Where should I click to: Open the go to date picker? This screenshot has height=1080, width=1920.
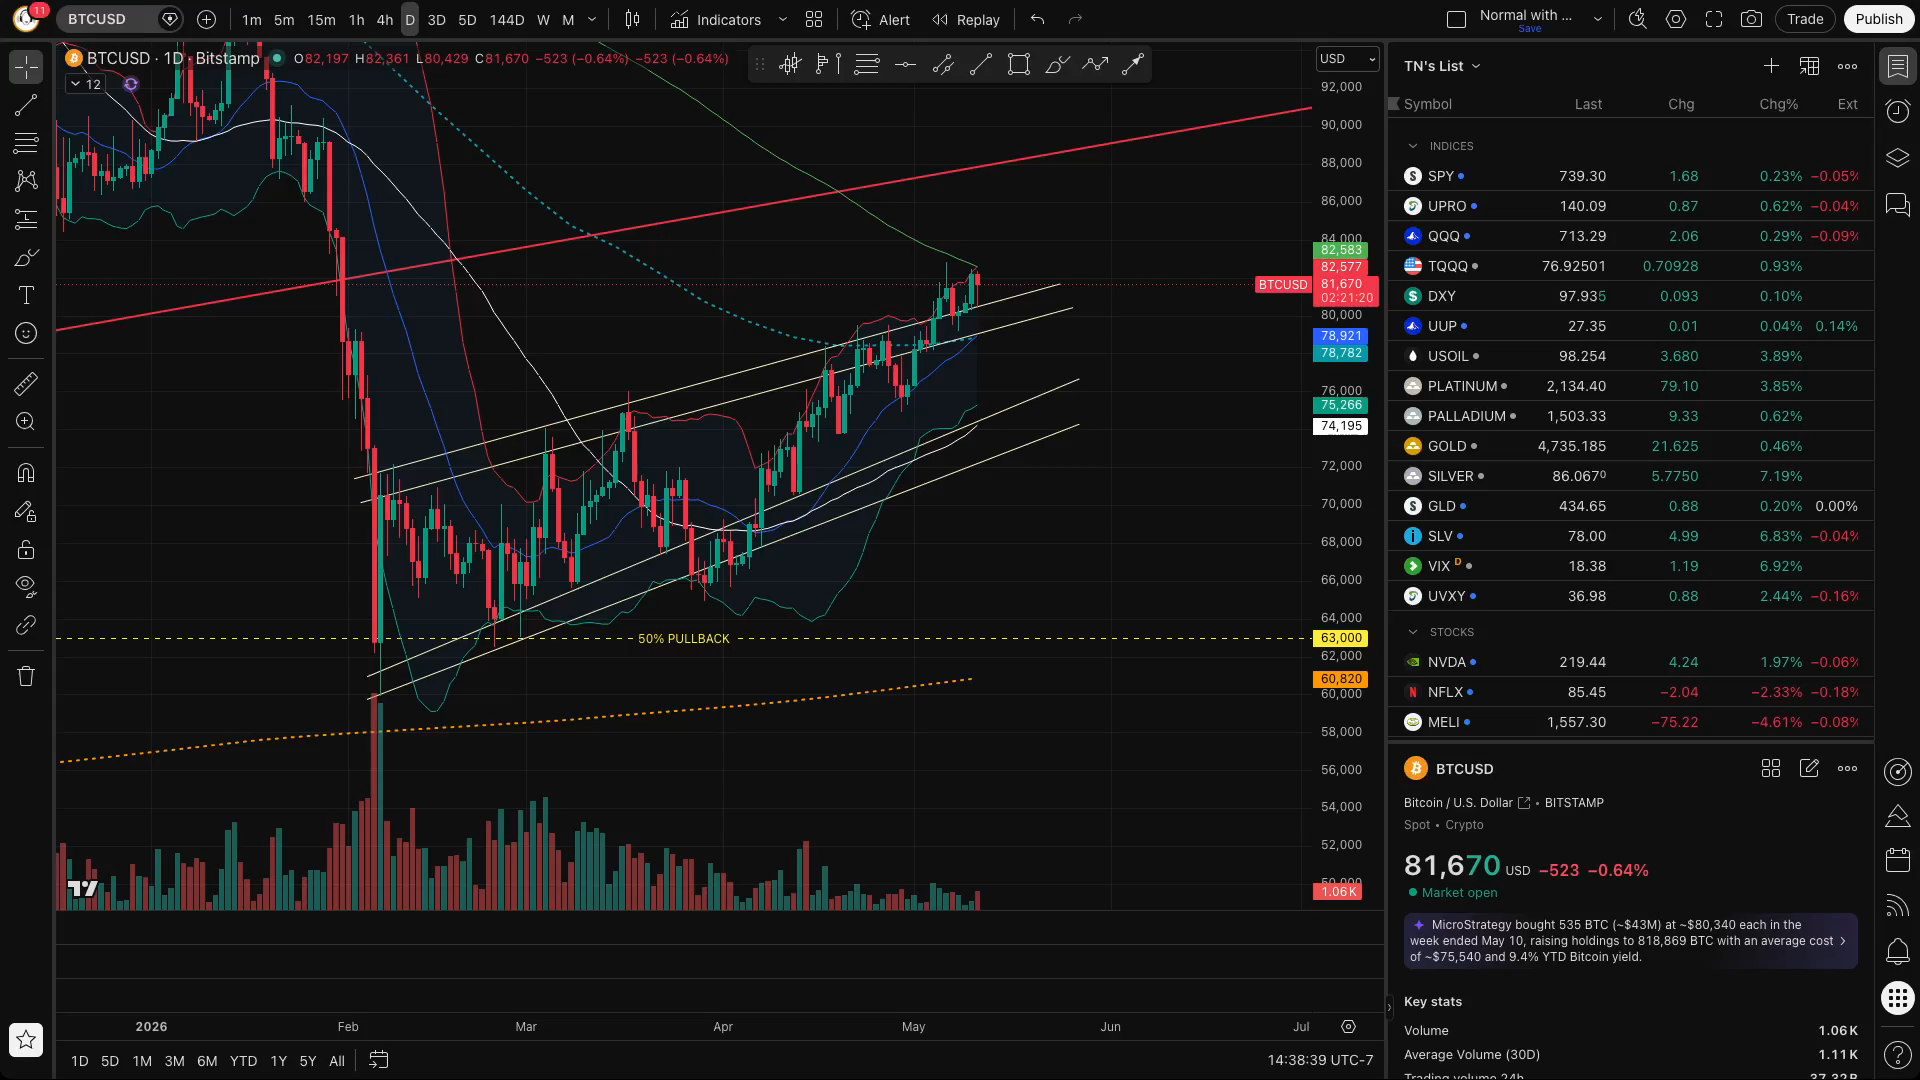pos(378,1060)
